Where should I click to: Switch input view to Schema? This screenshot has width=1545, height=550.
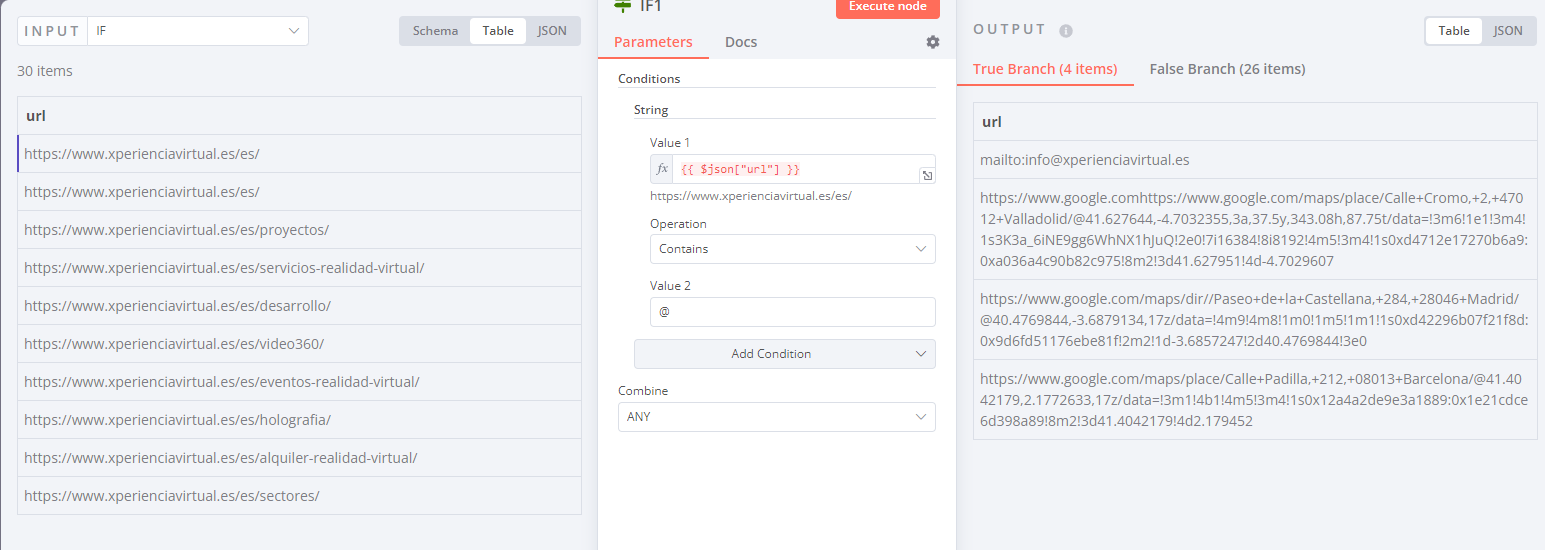pyautogui.click(x=435, y=31)
